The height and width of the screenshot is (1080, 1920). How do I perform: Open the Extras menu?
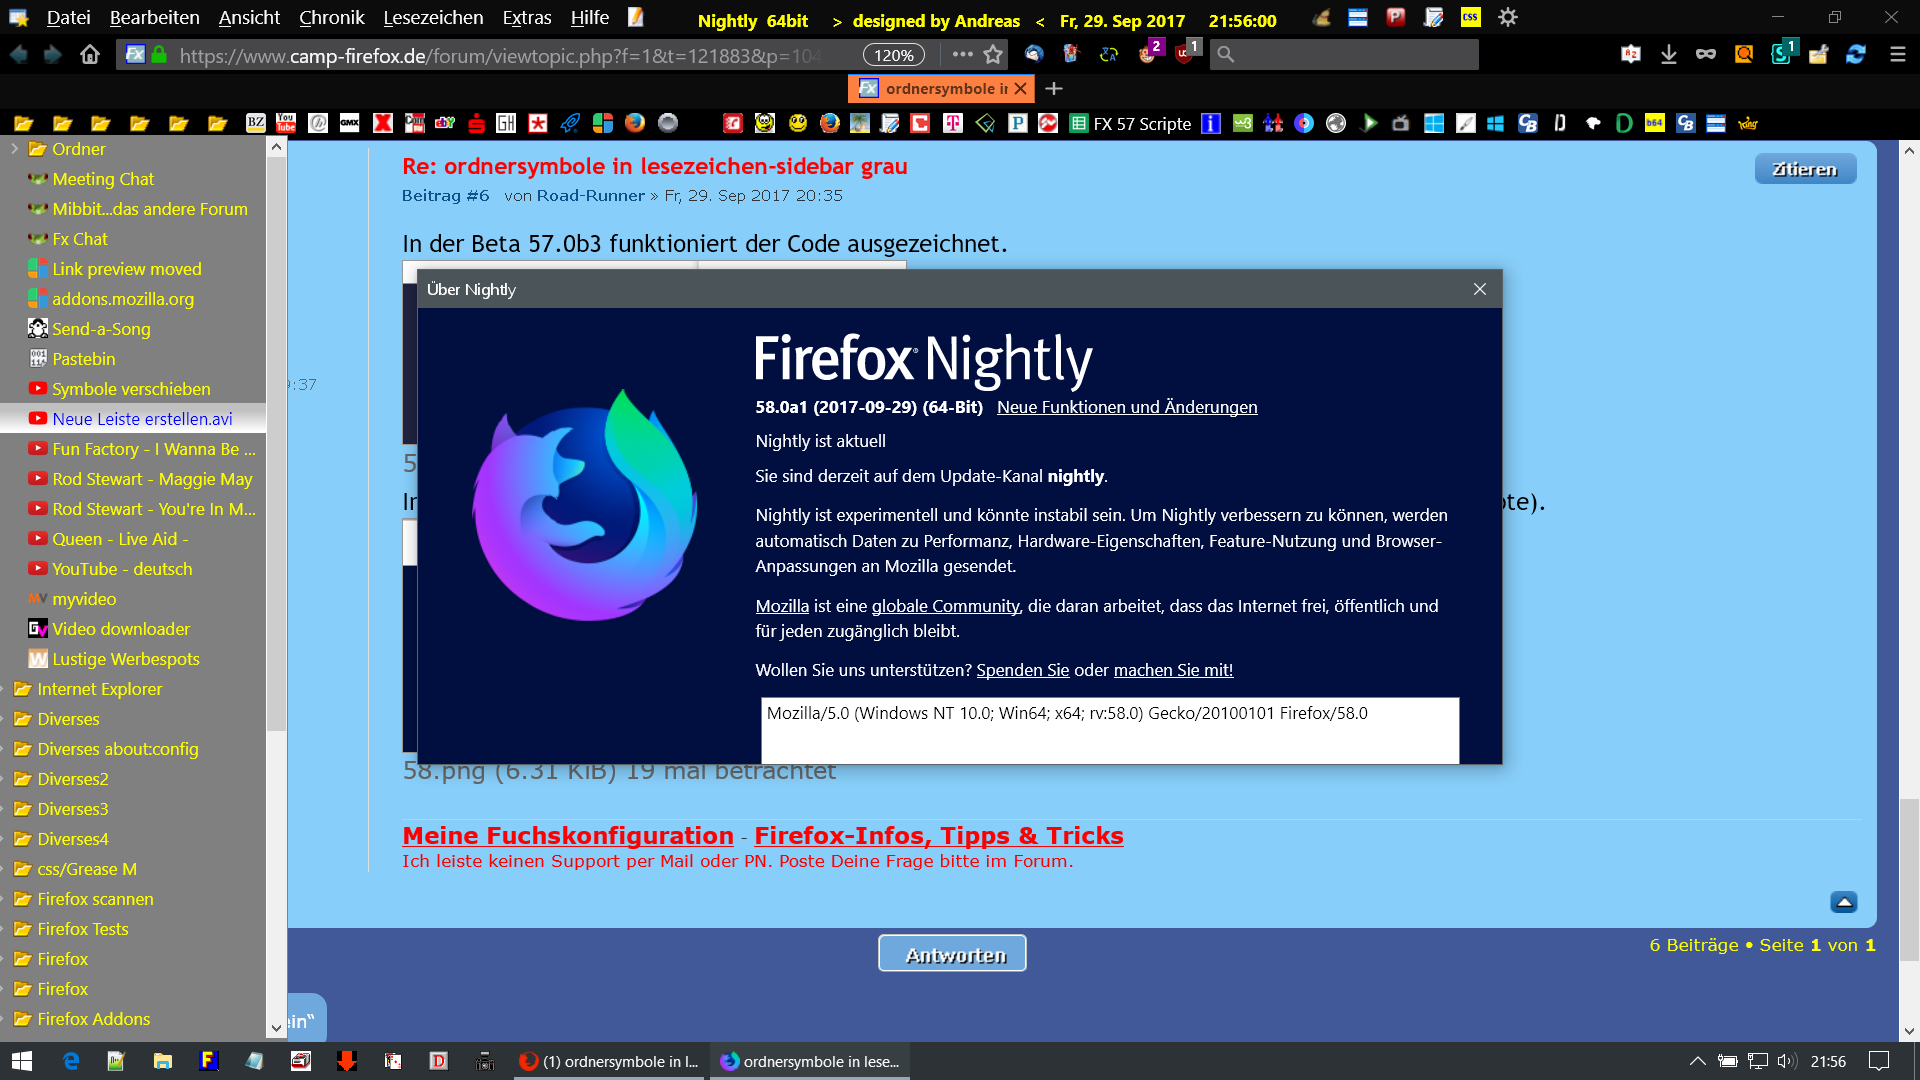(527, 18)
